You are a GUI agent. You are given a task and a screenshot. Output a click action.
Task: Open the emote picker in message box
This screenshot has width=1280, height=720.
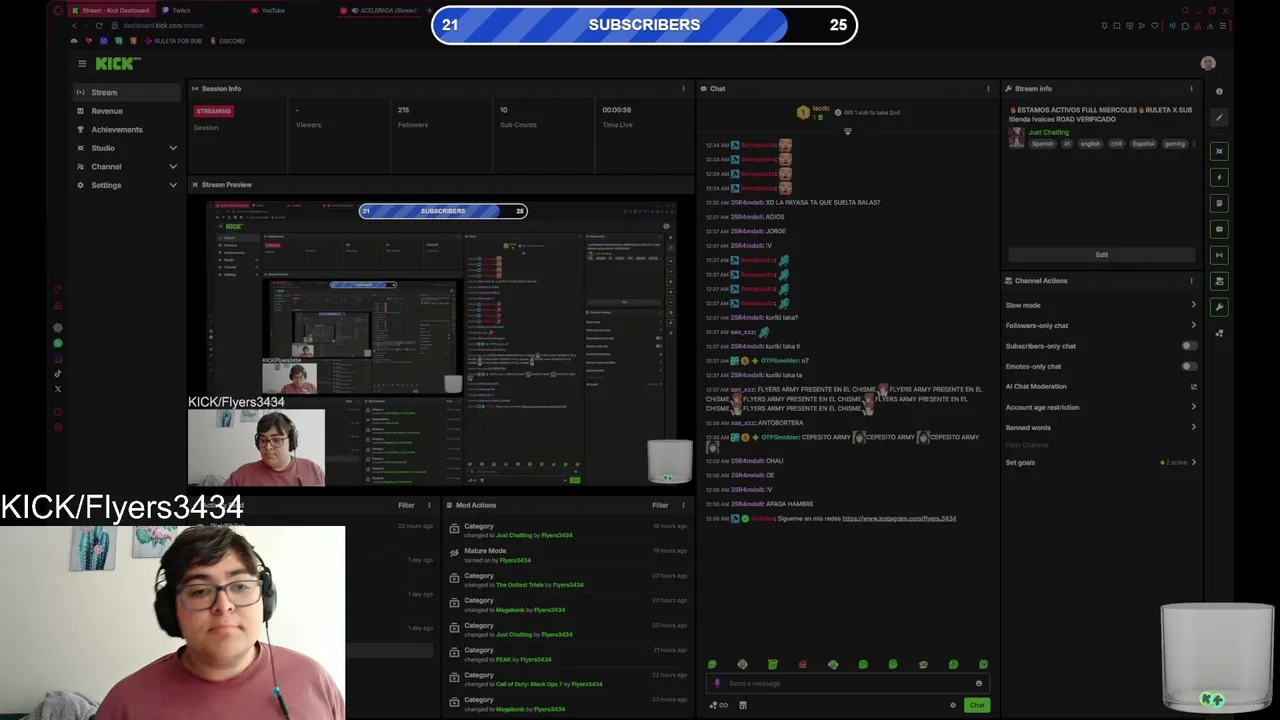click(x=979, y=683)
